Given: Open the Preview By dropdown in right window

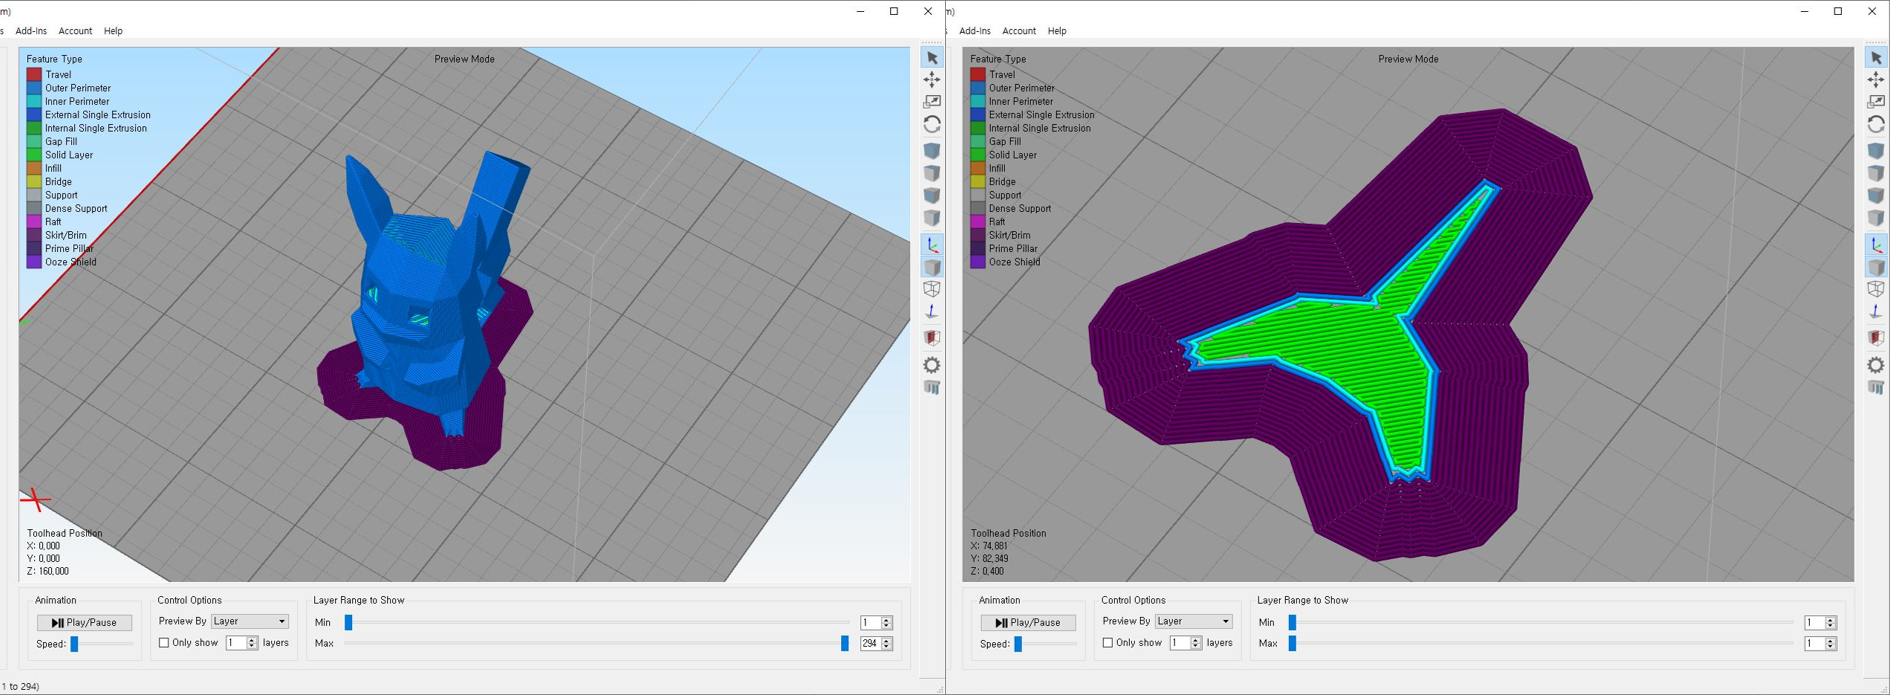Looking at the screenshot, I should tap(1194, 621).
